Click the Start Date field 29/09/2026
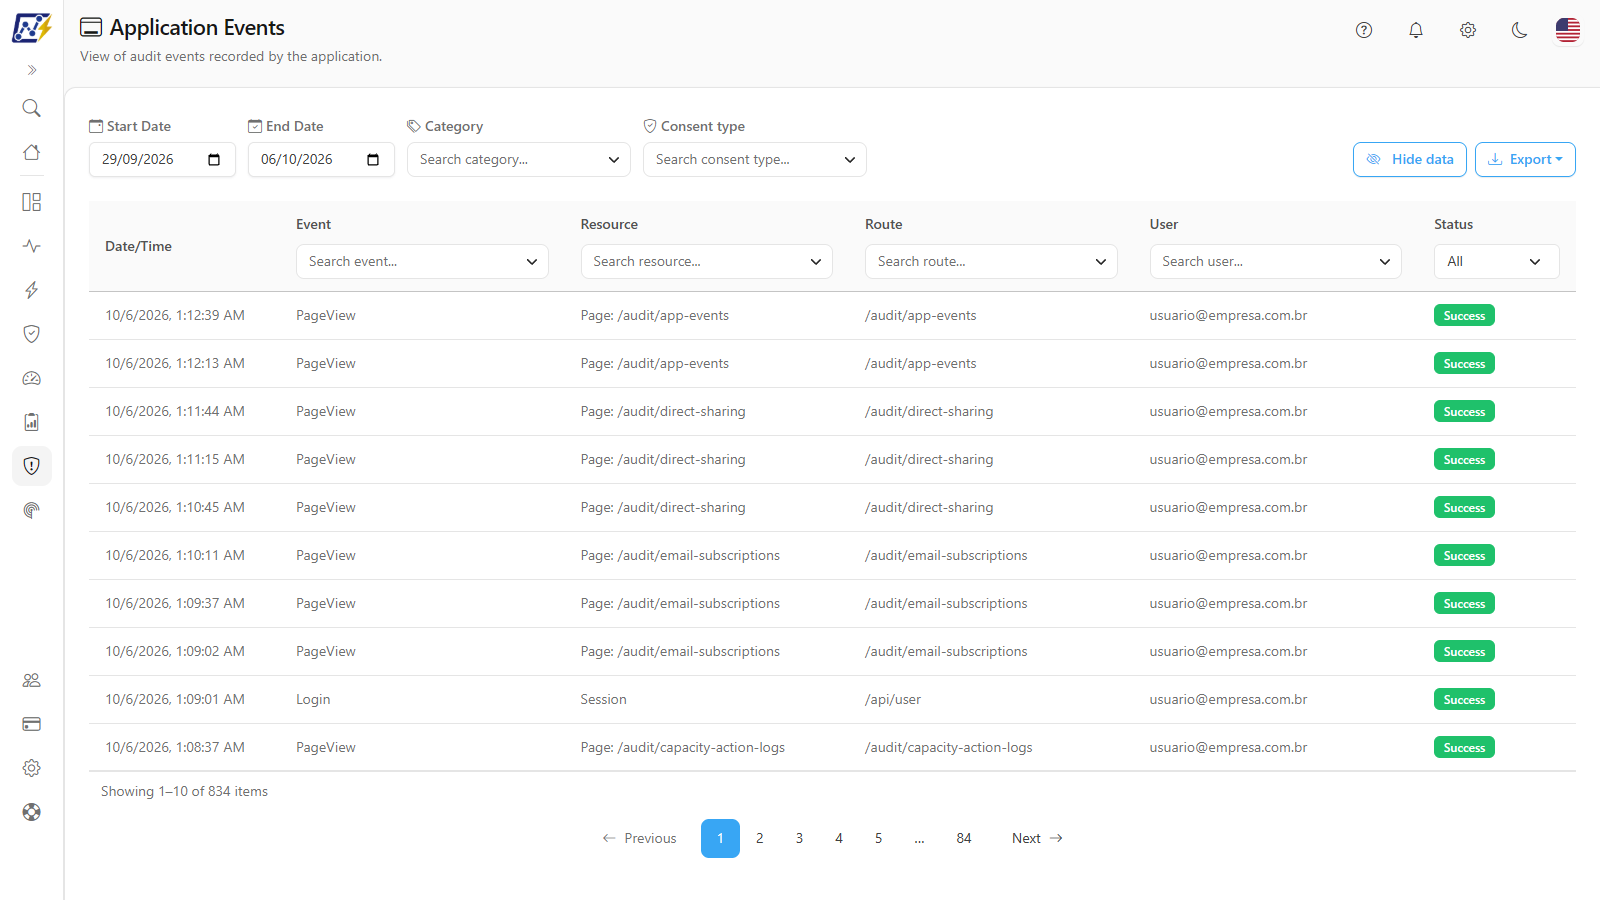 tap(162, 160)
